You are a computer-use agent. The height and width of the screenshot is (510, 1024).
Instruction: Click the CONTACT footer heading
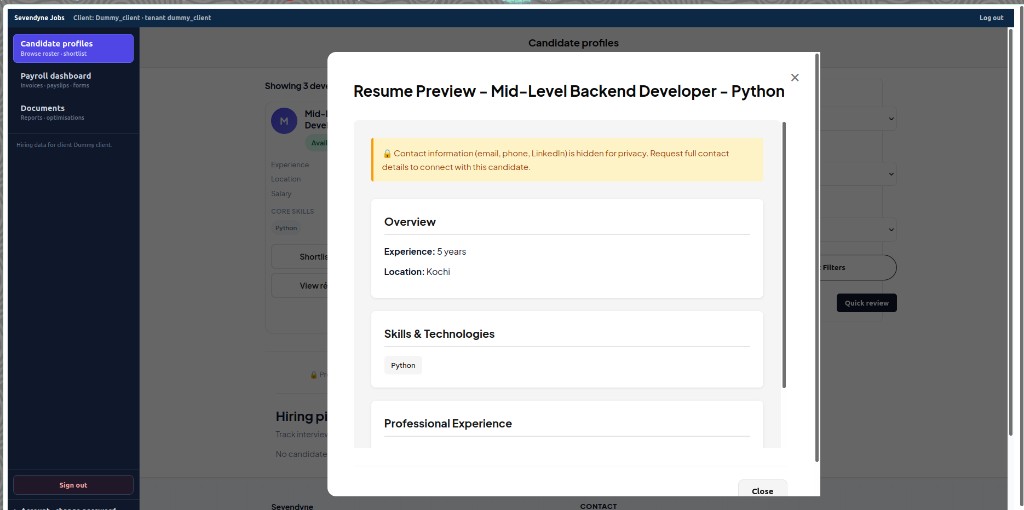(598, 506)
